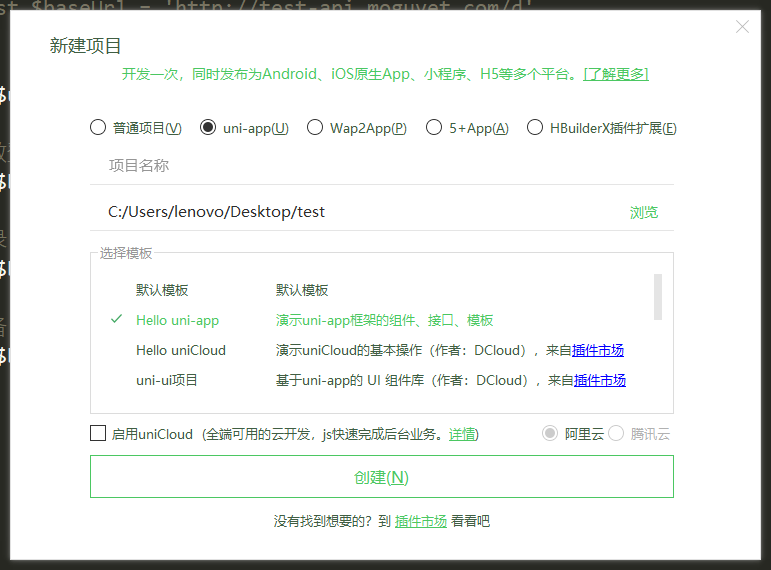Viewport: 771px width, 570px height.
Task: Select the uni-app(U) project type
Action: (208, 128)
